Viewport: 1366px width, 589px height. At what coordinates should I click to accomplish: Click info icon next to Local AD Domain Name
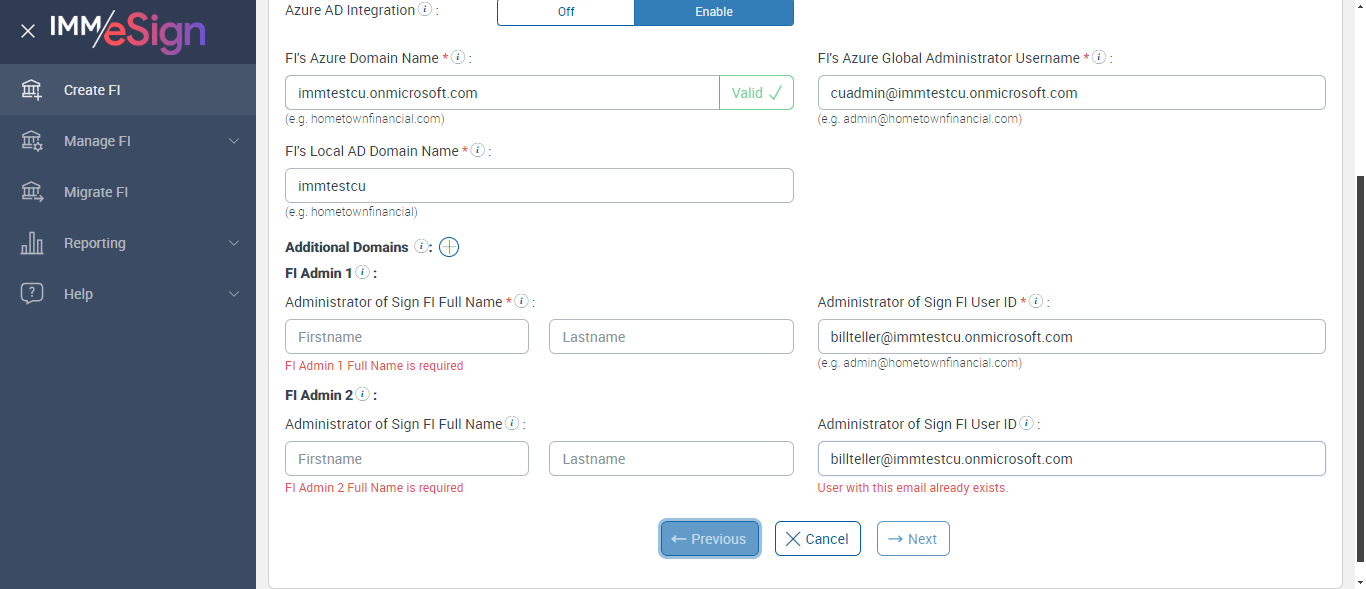(x=478, y=150)
